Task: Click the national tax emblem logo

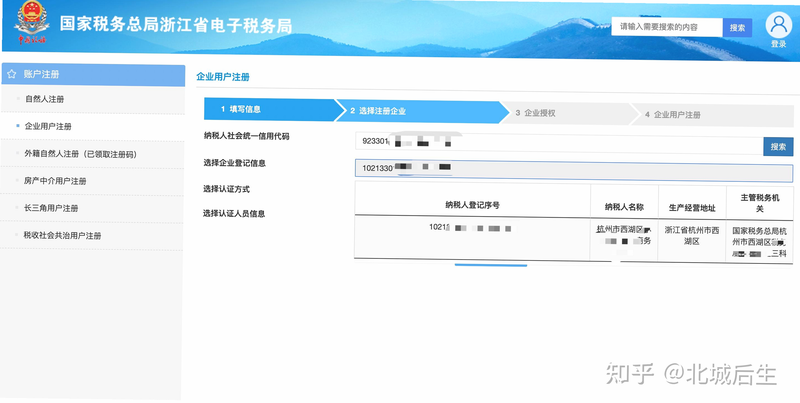Action: point(32,23)
